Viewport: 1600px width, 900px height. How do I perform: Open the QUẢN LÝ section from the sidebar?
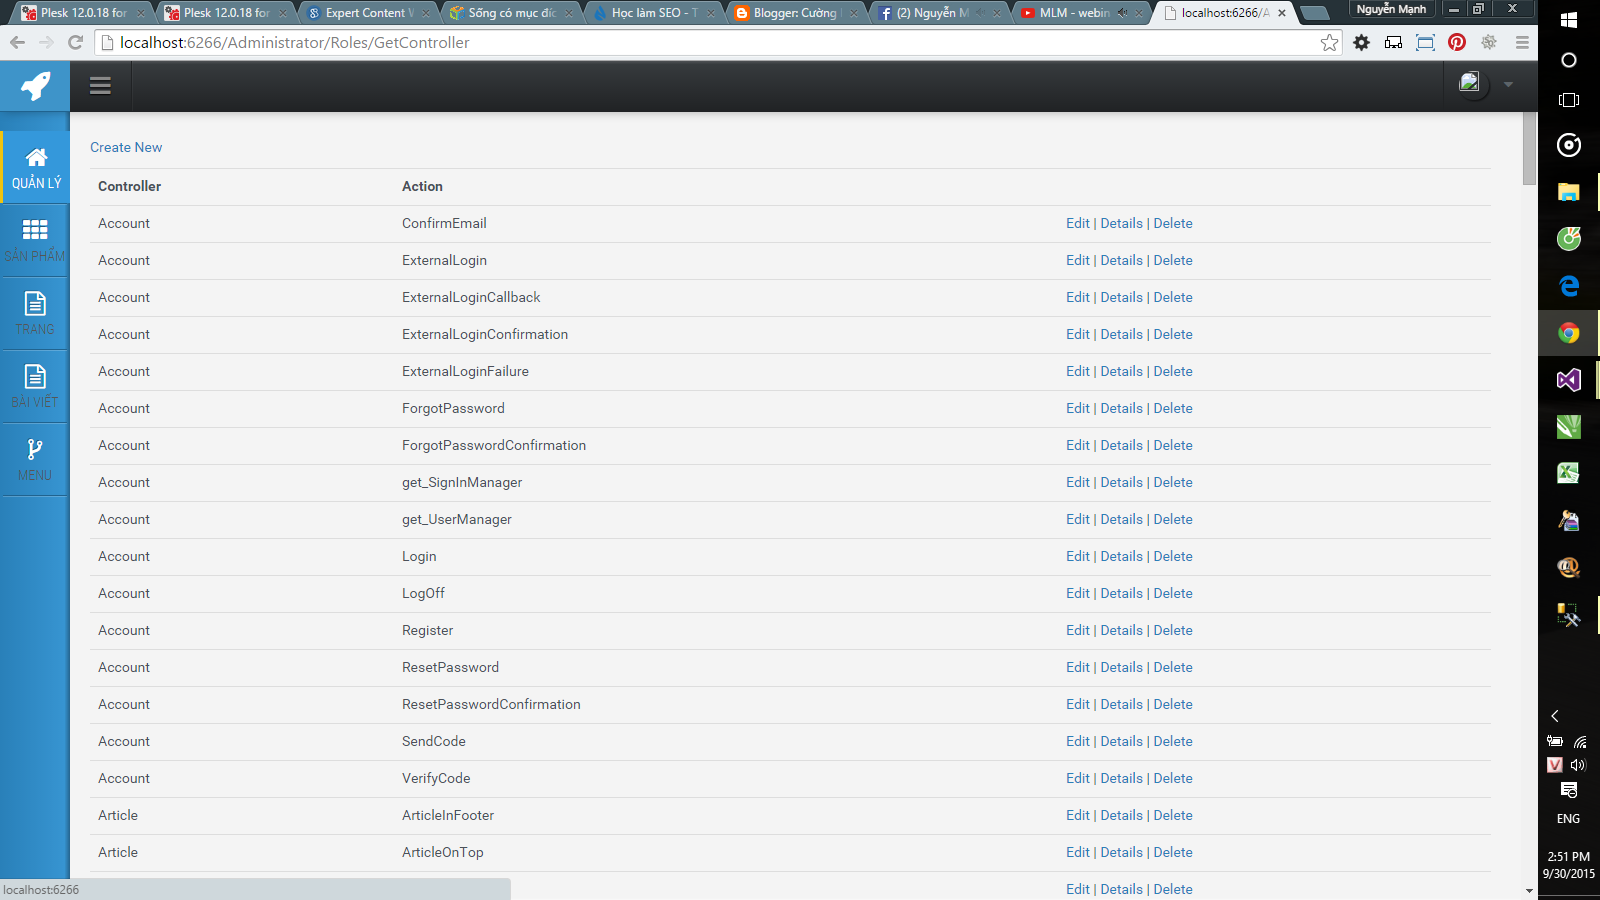coord(35,167)
